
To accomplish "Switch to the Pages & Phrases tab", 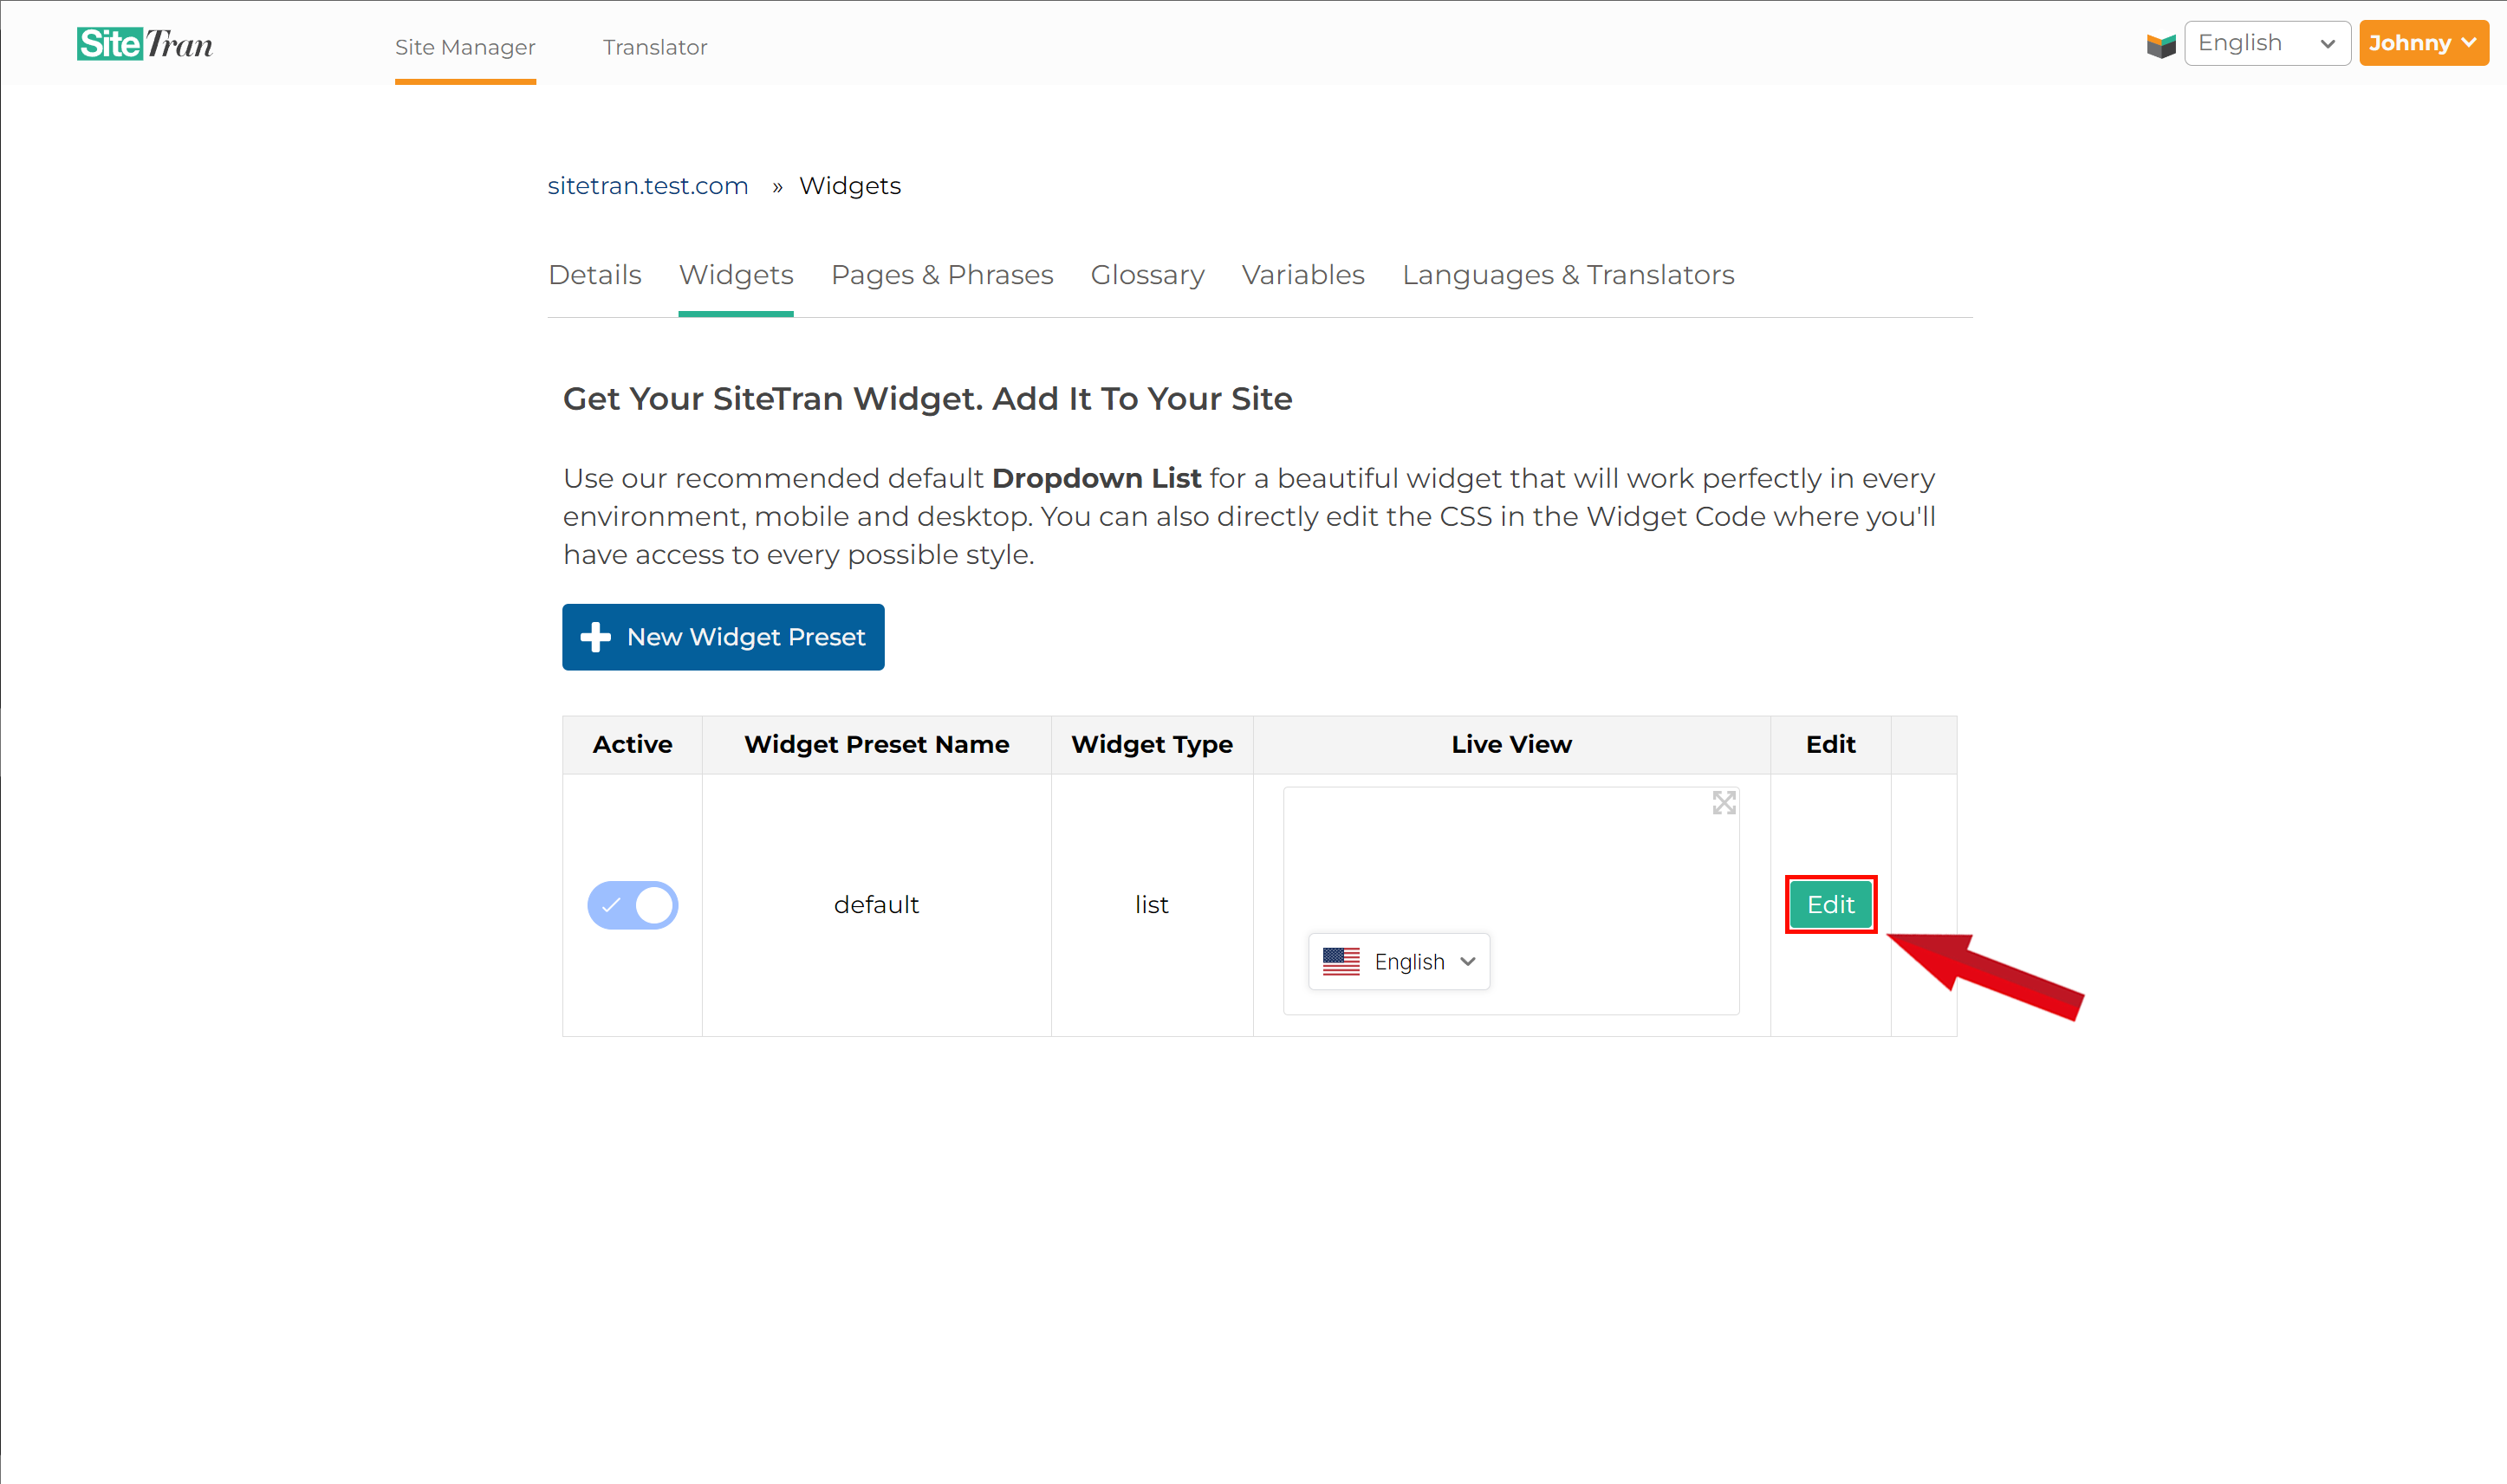I will point(942,275).
